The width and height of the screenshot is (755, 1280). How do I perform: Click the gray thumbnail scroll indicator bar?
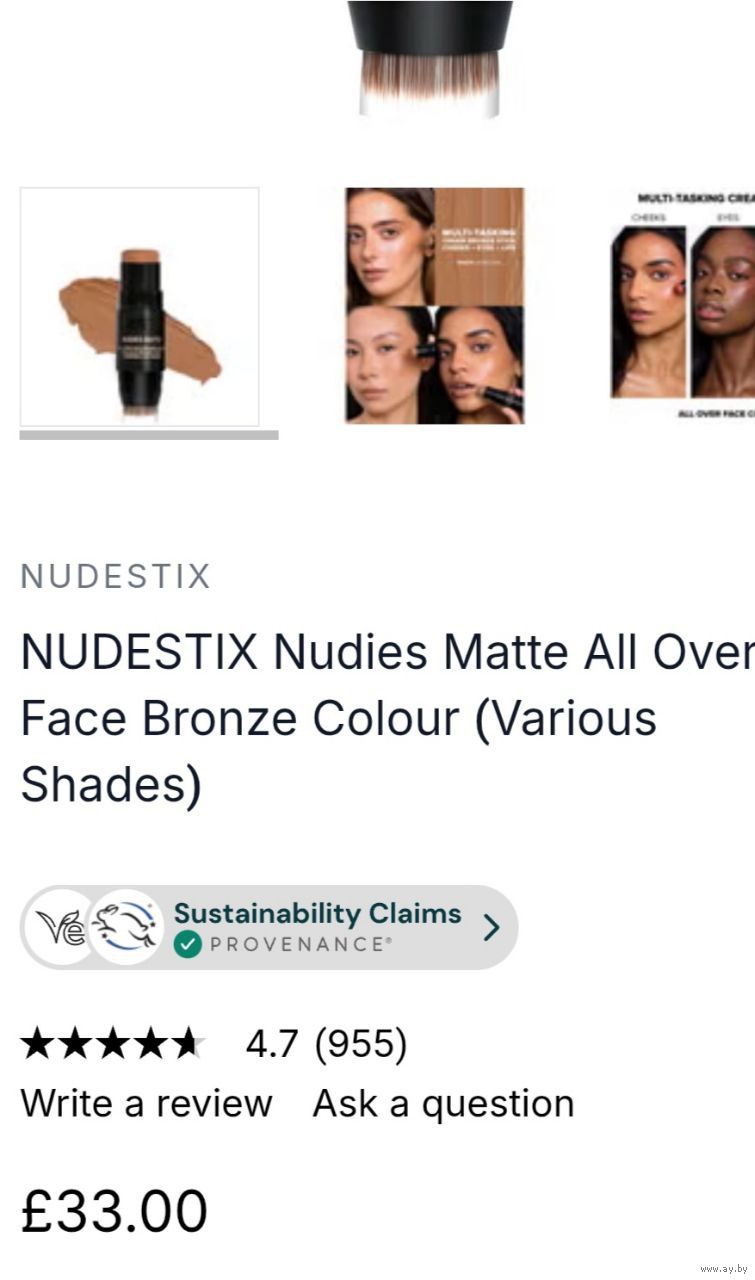[x=149, y=435]
